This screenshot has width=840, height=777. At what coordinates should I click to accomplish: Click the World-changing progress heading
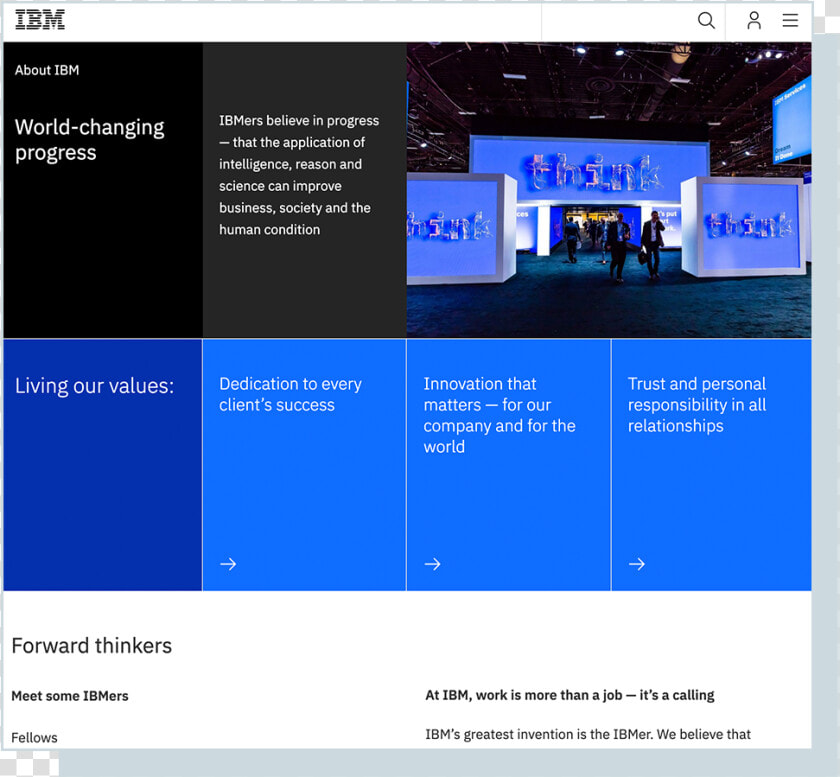[89, 139]
